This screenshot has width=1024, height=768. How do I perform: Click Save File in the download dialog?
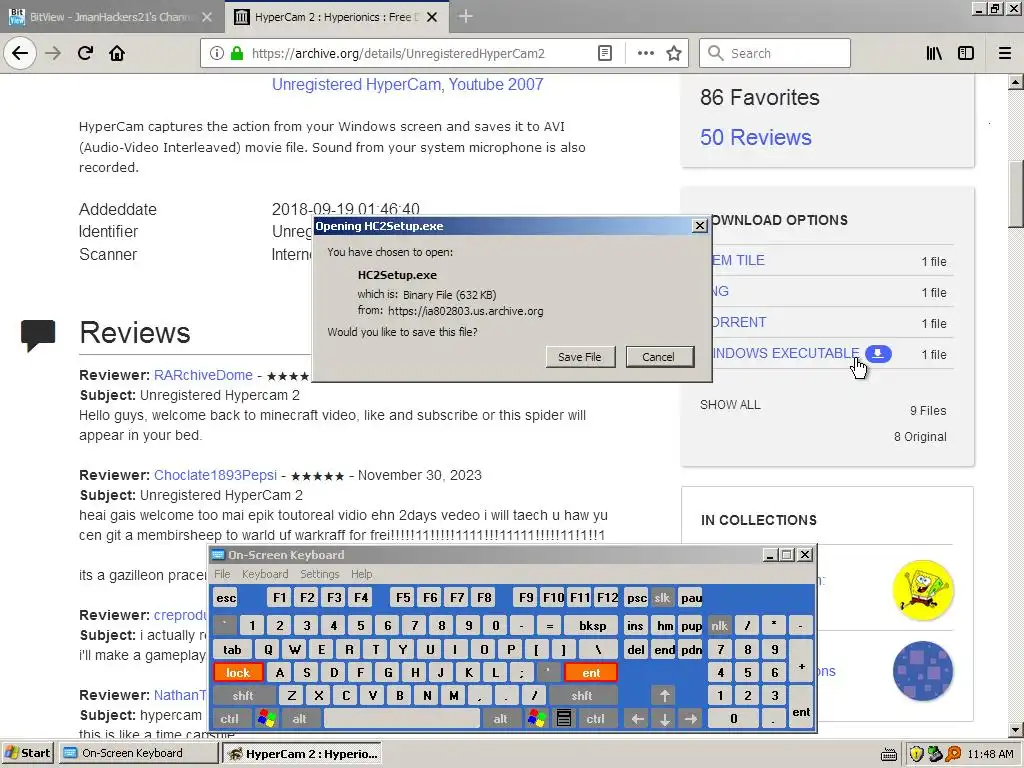point(579,357)
